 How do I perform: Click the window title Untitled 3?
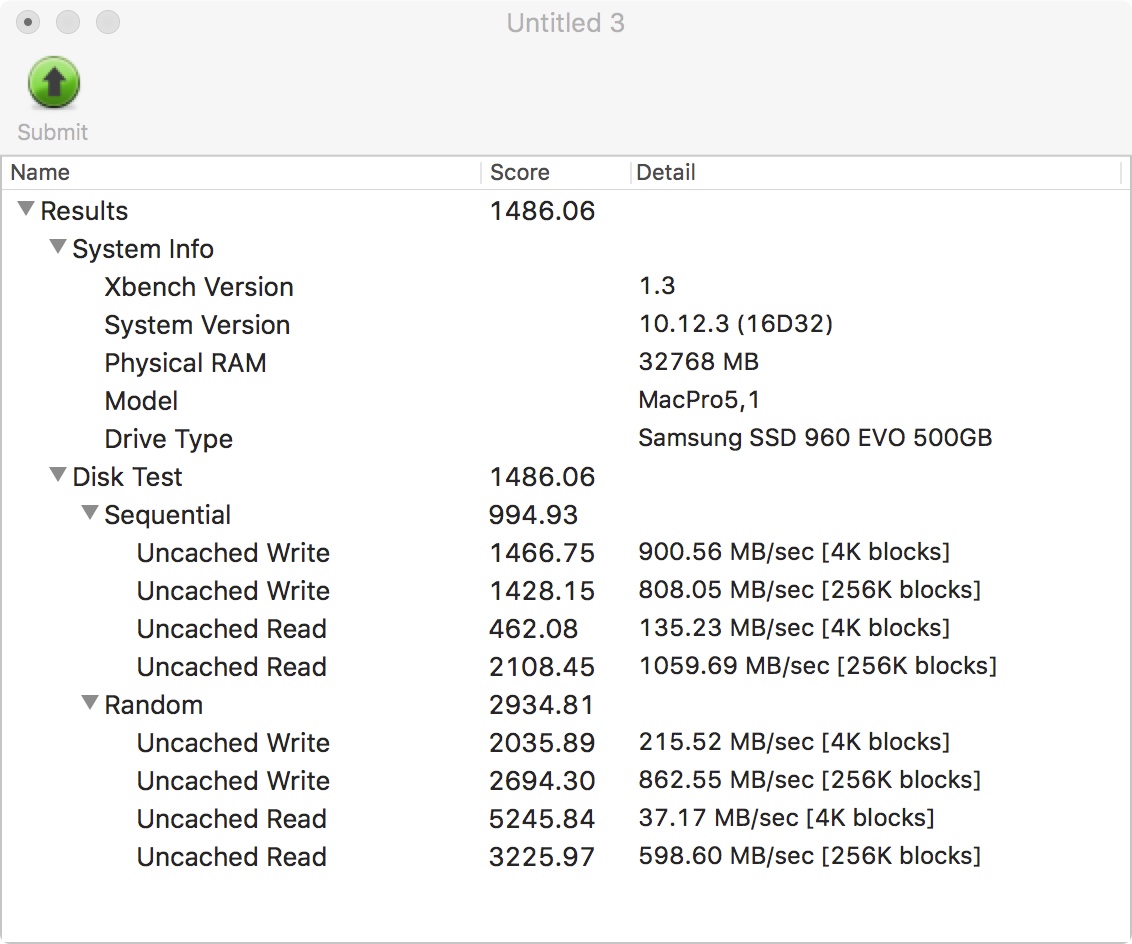click(565, 23)
